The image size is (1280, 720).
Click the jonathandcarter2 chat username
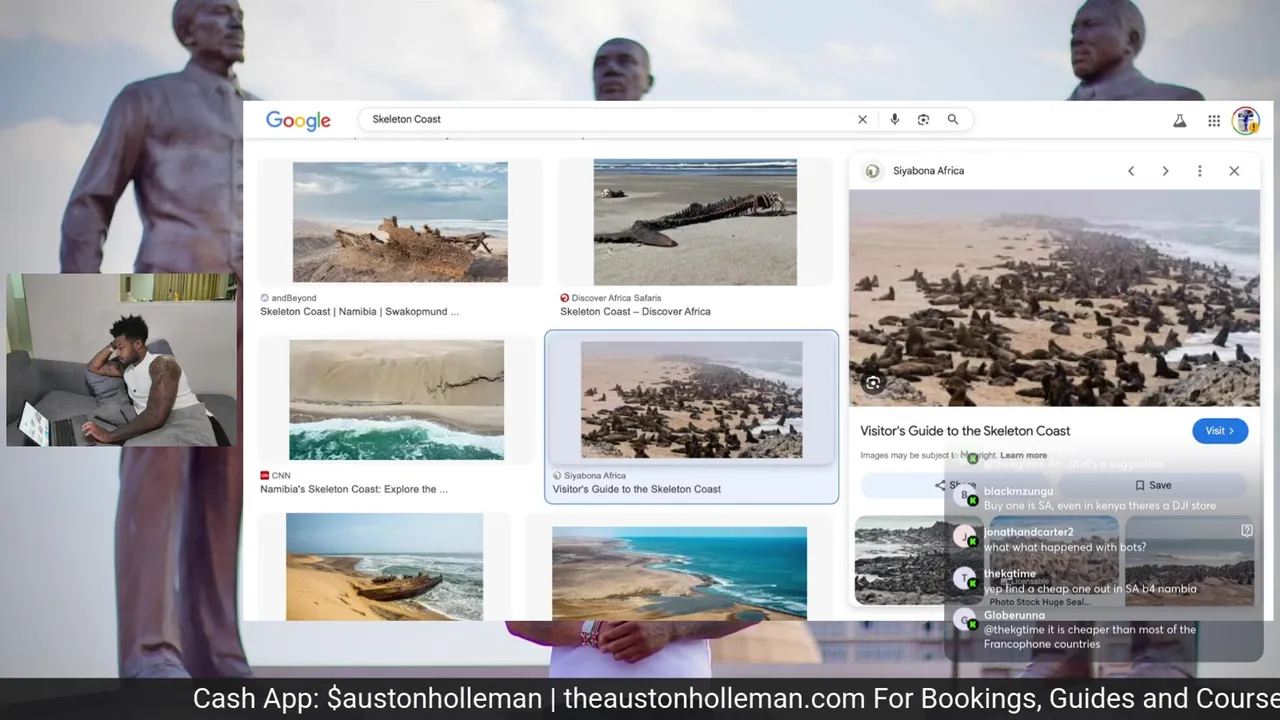tap(1028, 533)
